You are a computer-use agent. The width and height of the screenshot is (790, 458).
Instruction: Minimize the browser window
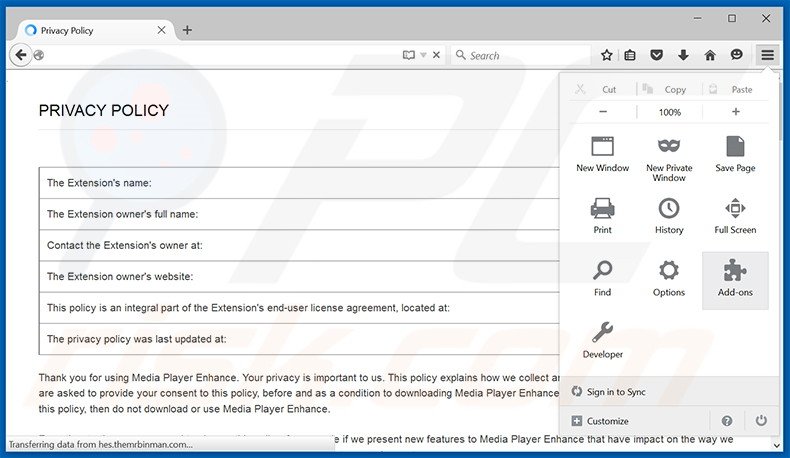[x=697, y=18]
